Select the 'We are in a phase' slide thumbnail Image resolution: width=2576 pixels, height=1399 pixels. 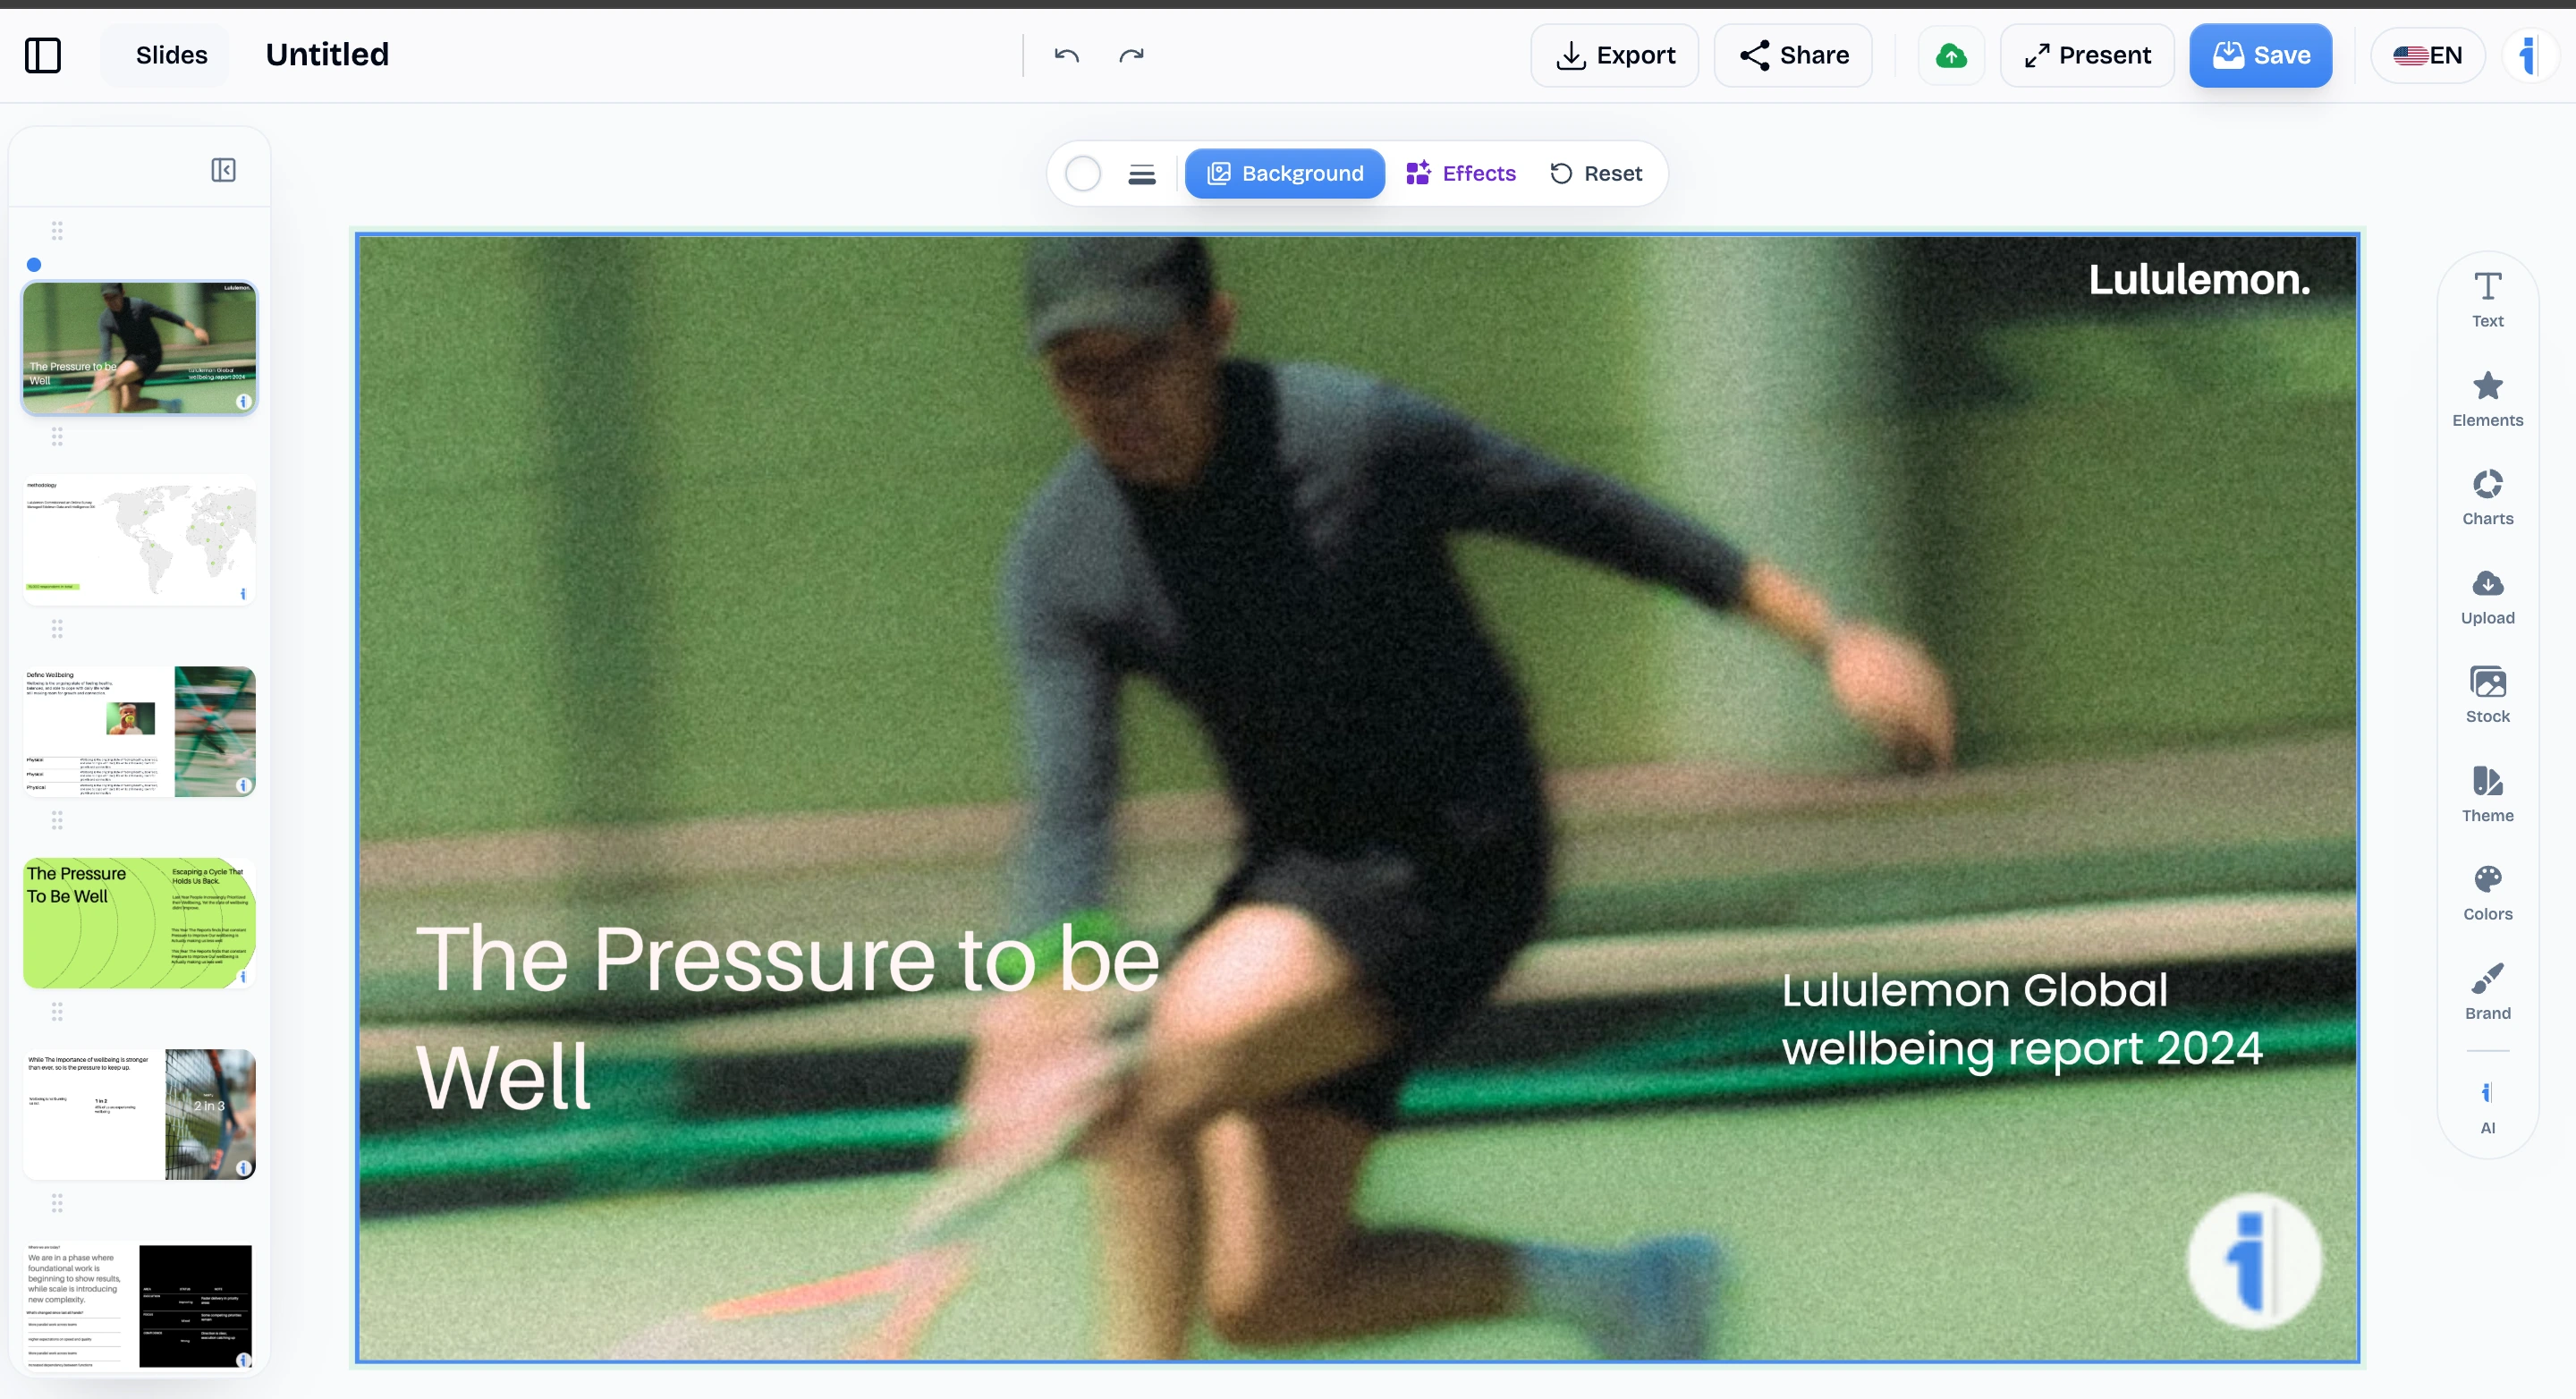coord(139,1306)
